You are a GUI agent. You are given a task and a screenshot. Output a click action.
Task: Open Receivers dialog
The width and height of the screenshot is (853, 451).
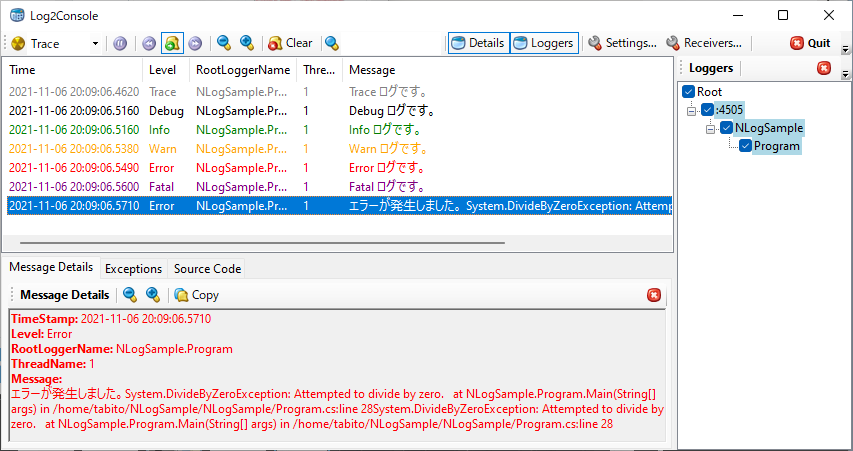[704, 43]
